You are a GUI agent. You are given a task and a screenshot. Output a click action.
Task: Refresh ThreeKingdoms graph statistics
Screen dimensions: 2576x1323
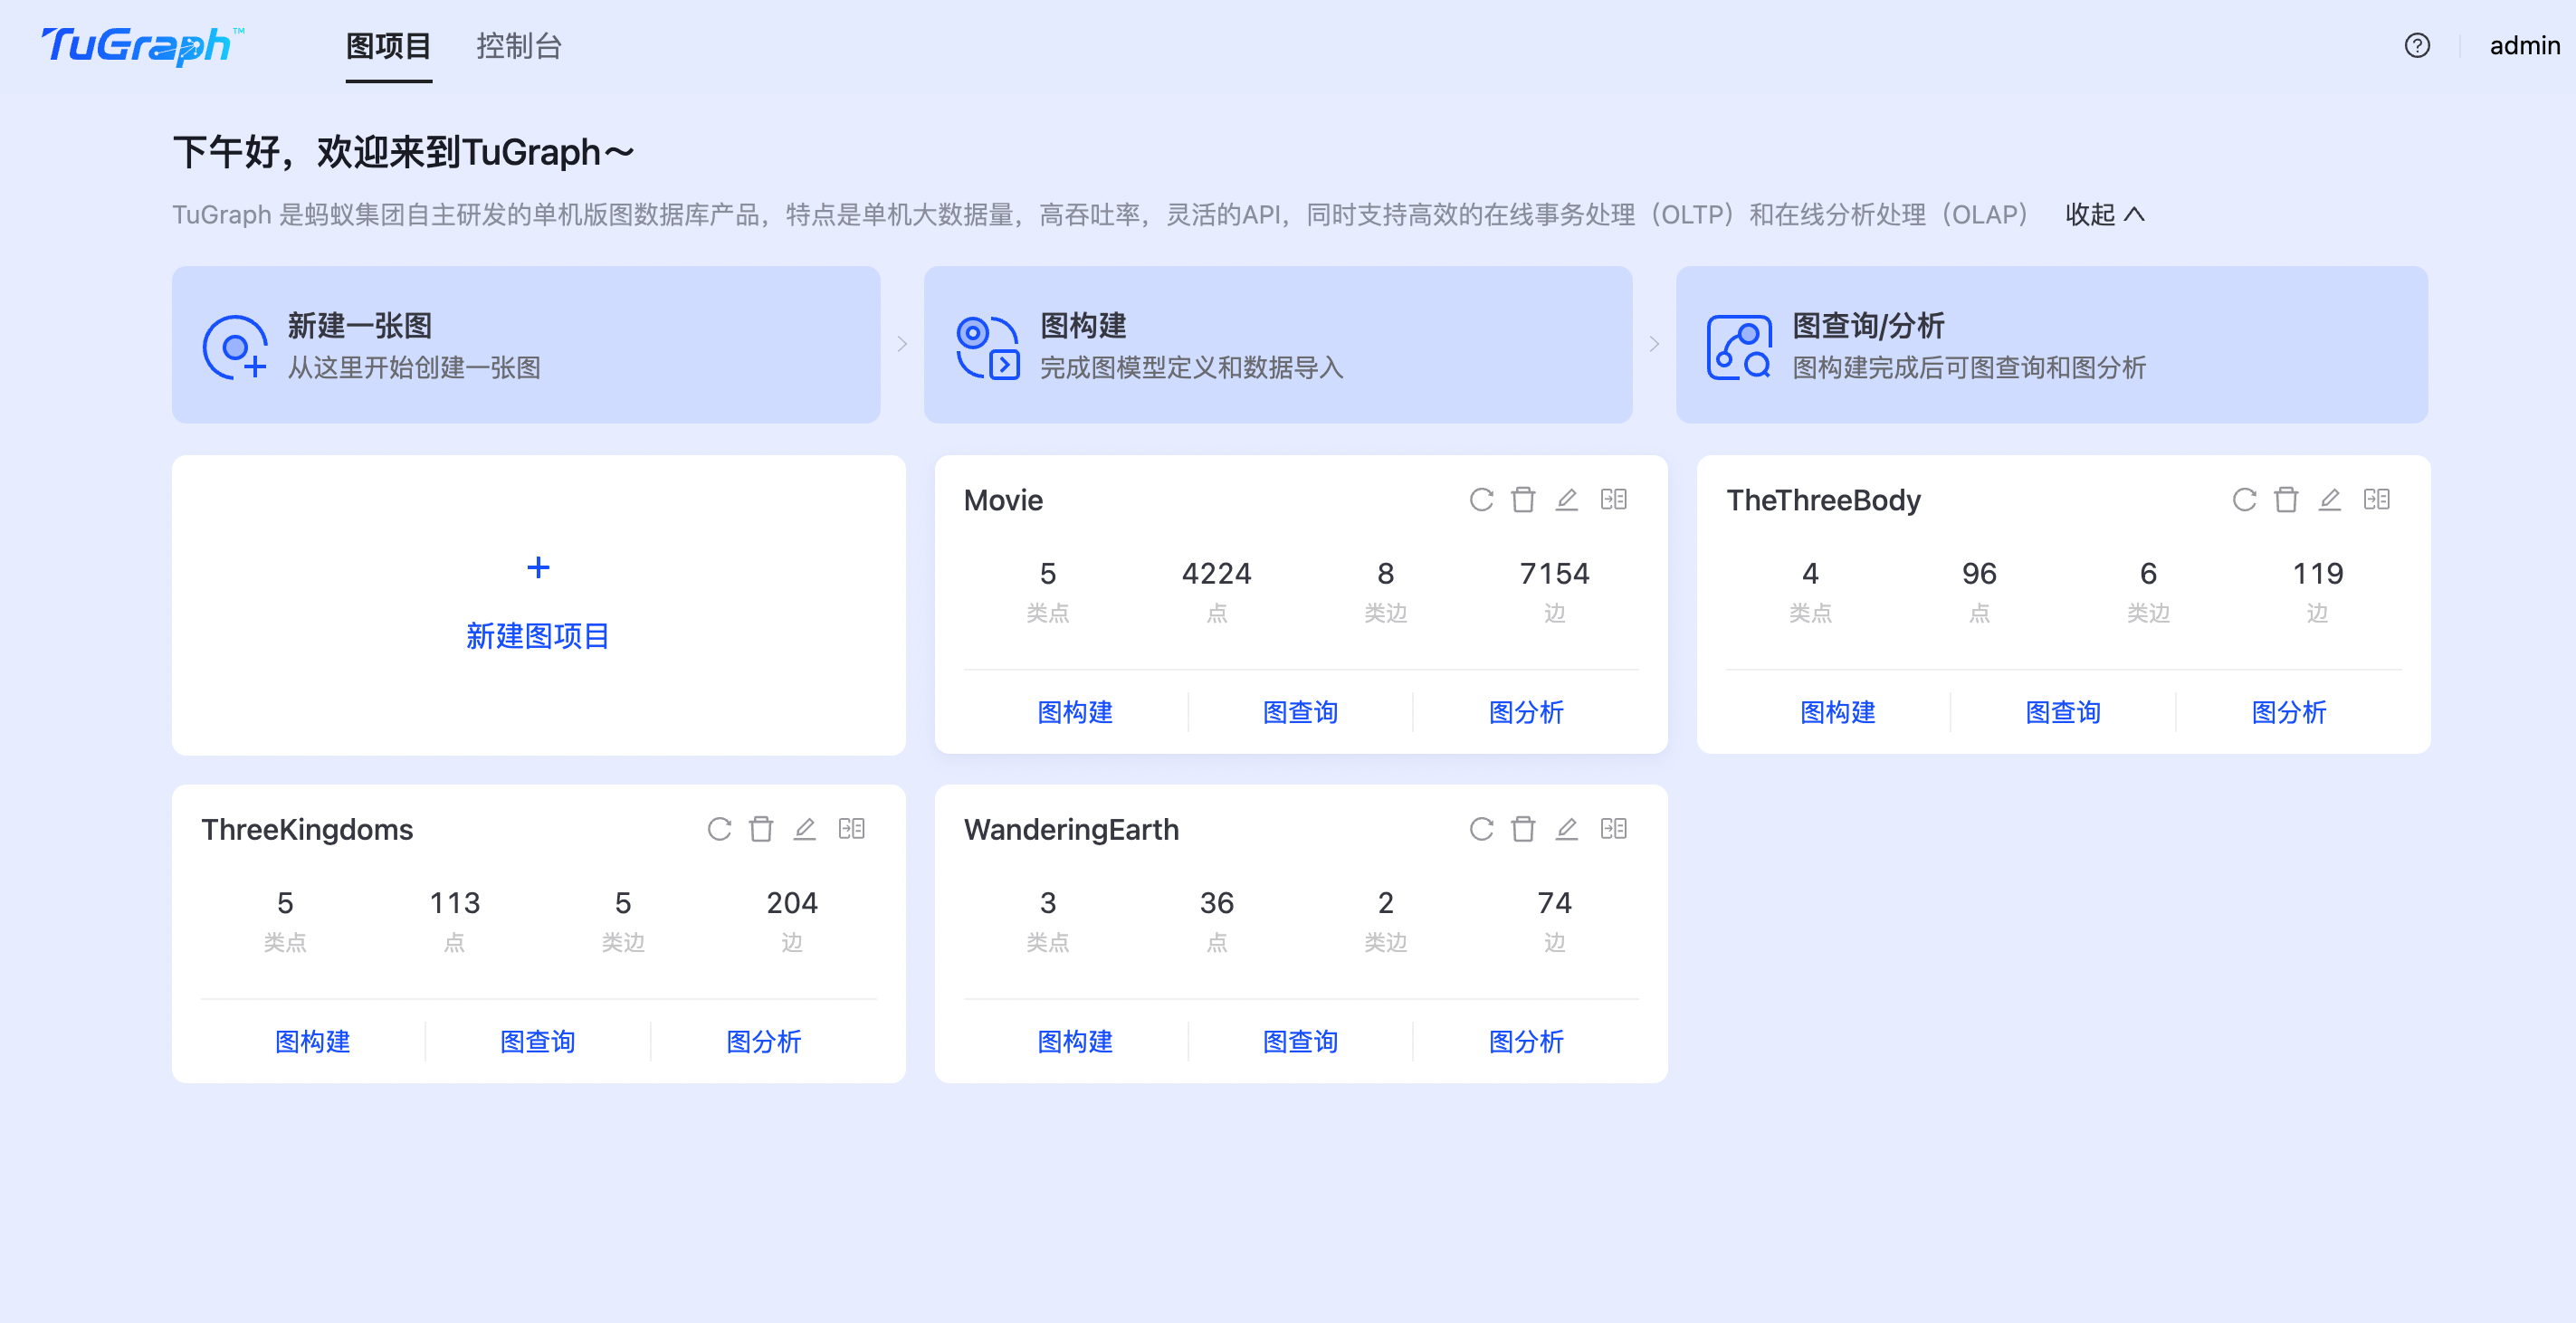[719, 829]
